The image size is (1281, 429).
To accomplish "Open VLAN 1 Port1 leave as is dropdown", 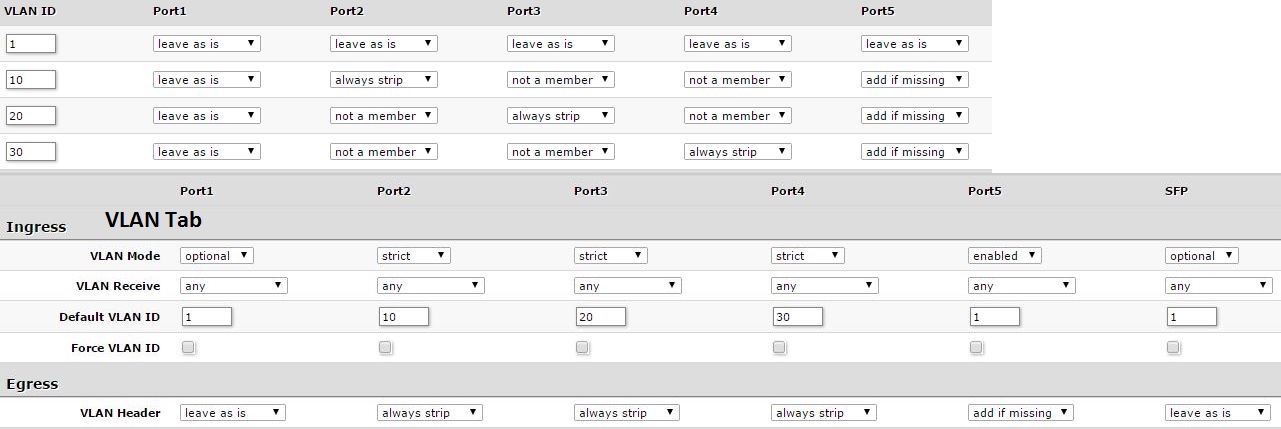I will coord(207,44).
